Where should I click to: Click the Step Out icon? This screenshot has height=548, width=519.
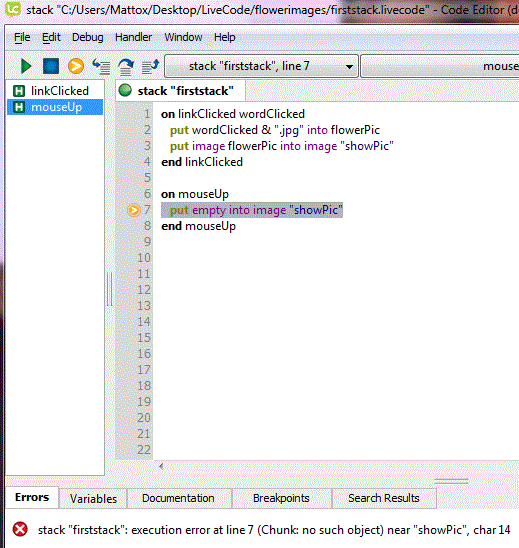point(150,66)
